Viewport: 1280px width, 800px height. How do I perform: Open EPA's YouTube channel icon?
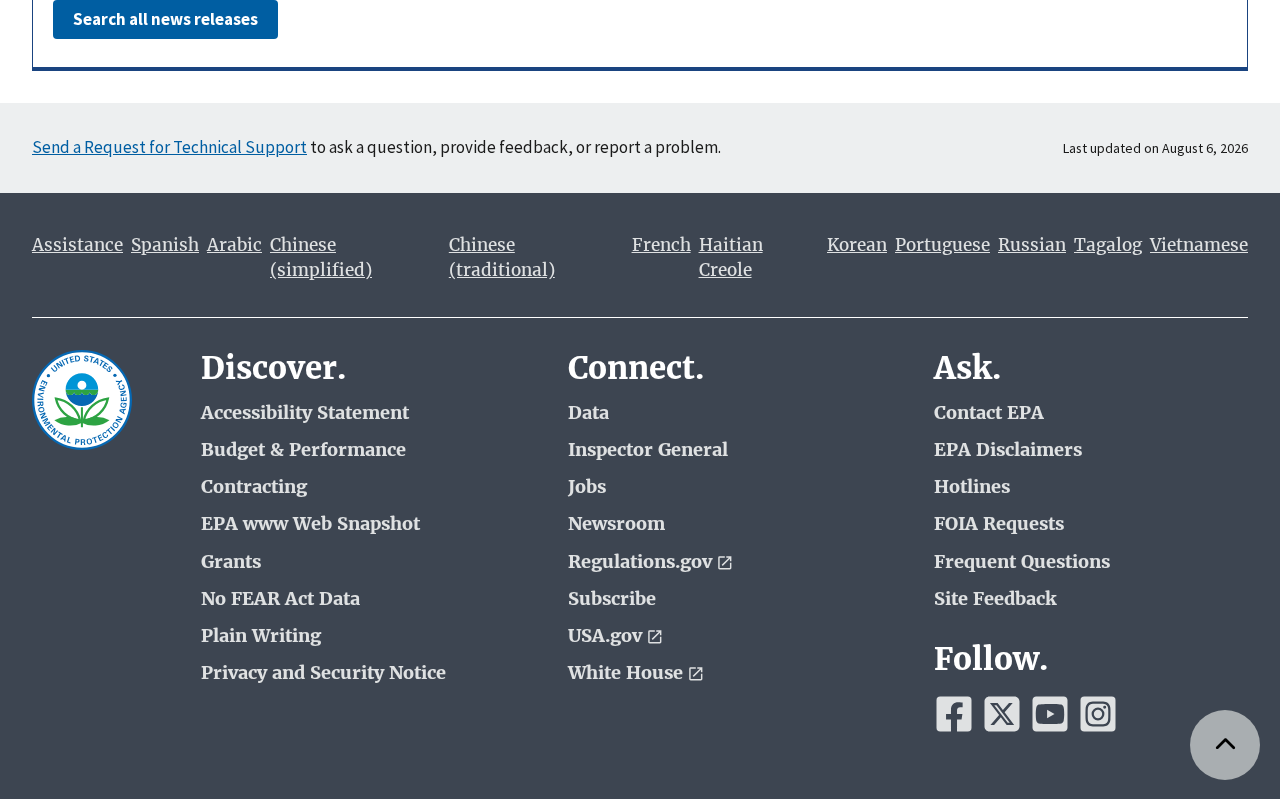pyautogui.click(x=1050, y=714)
